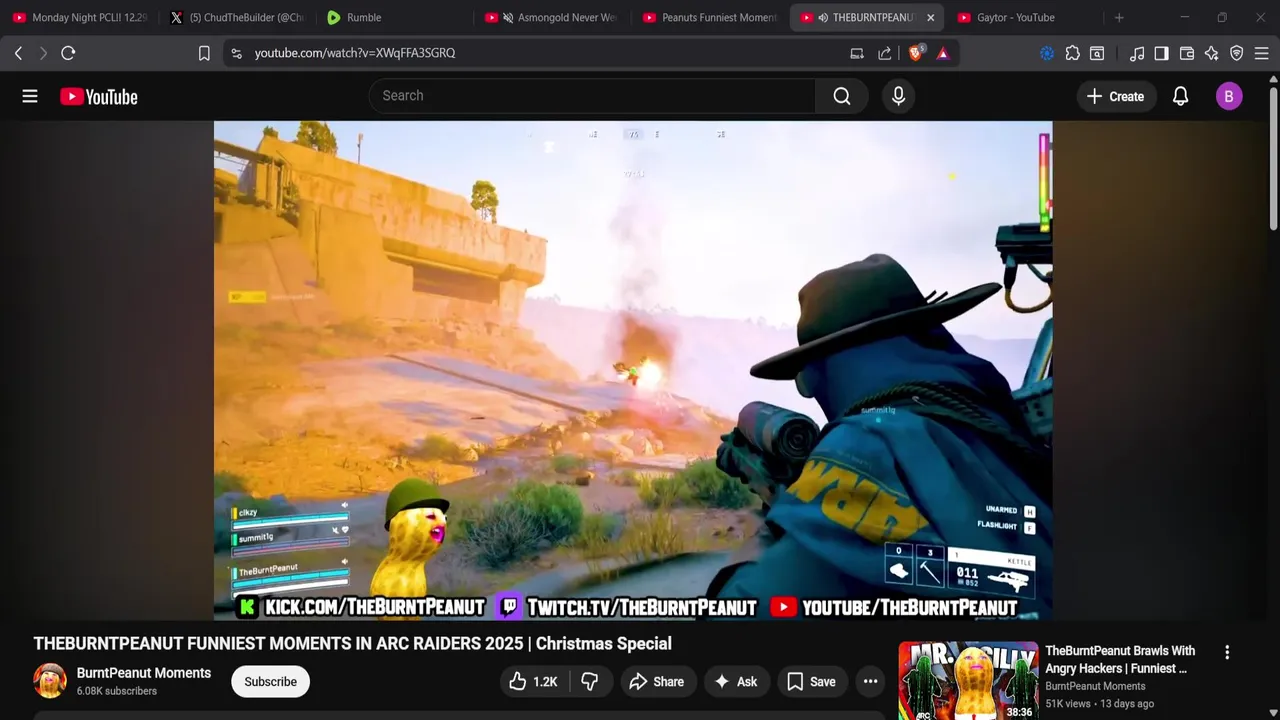
Task: Save the video to a playlist
Action: click(x=811, y=682)
